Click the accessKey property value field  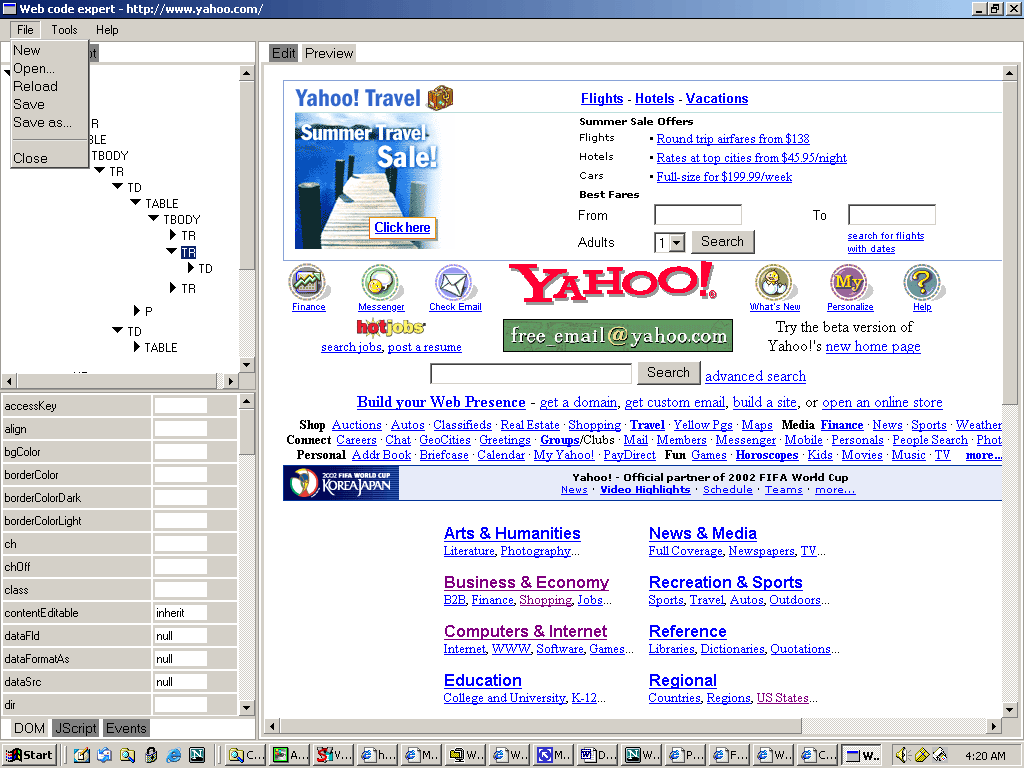point(181,406)
